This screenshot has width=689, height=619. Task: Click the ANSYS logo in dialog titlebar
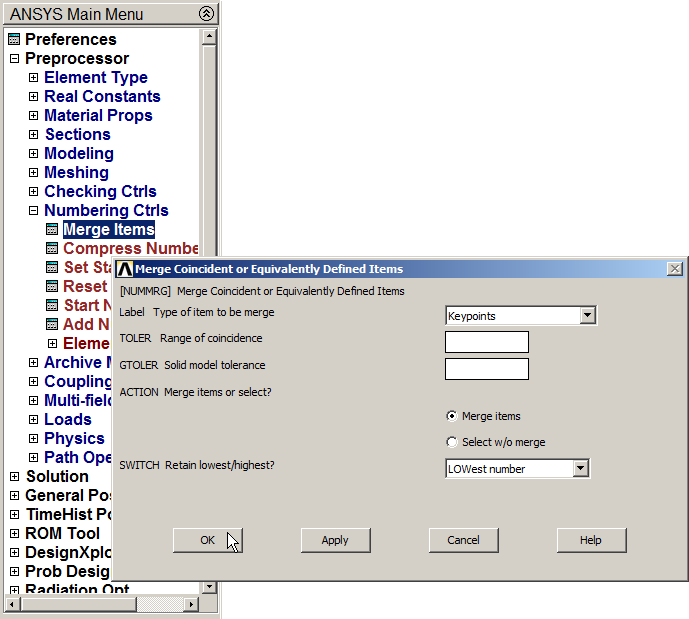tap(125, 269)
